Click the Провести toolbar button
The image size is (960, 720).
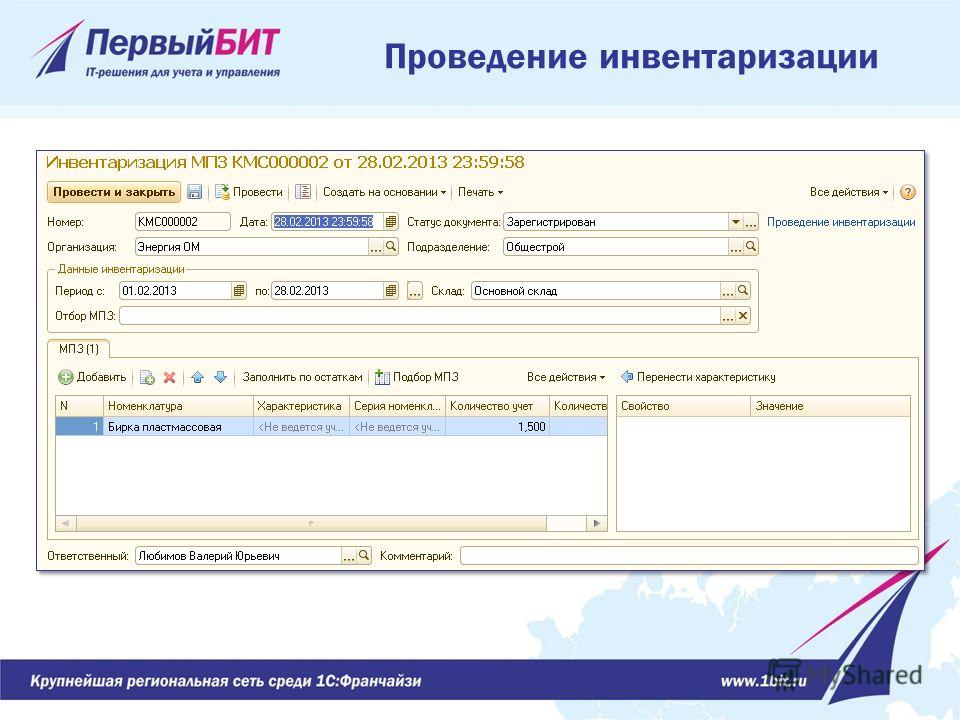[x=249, y=192]
